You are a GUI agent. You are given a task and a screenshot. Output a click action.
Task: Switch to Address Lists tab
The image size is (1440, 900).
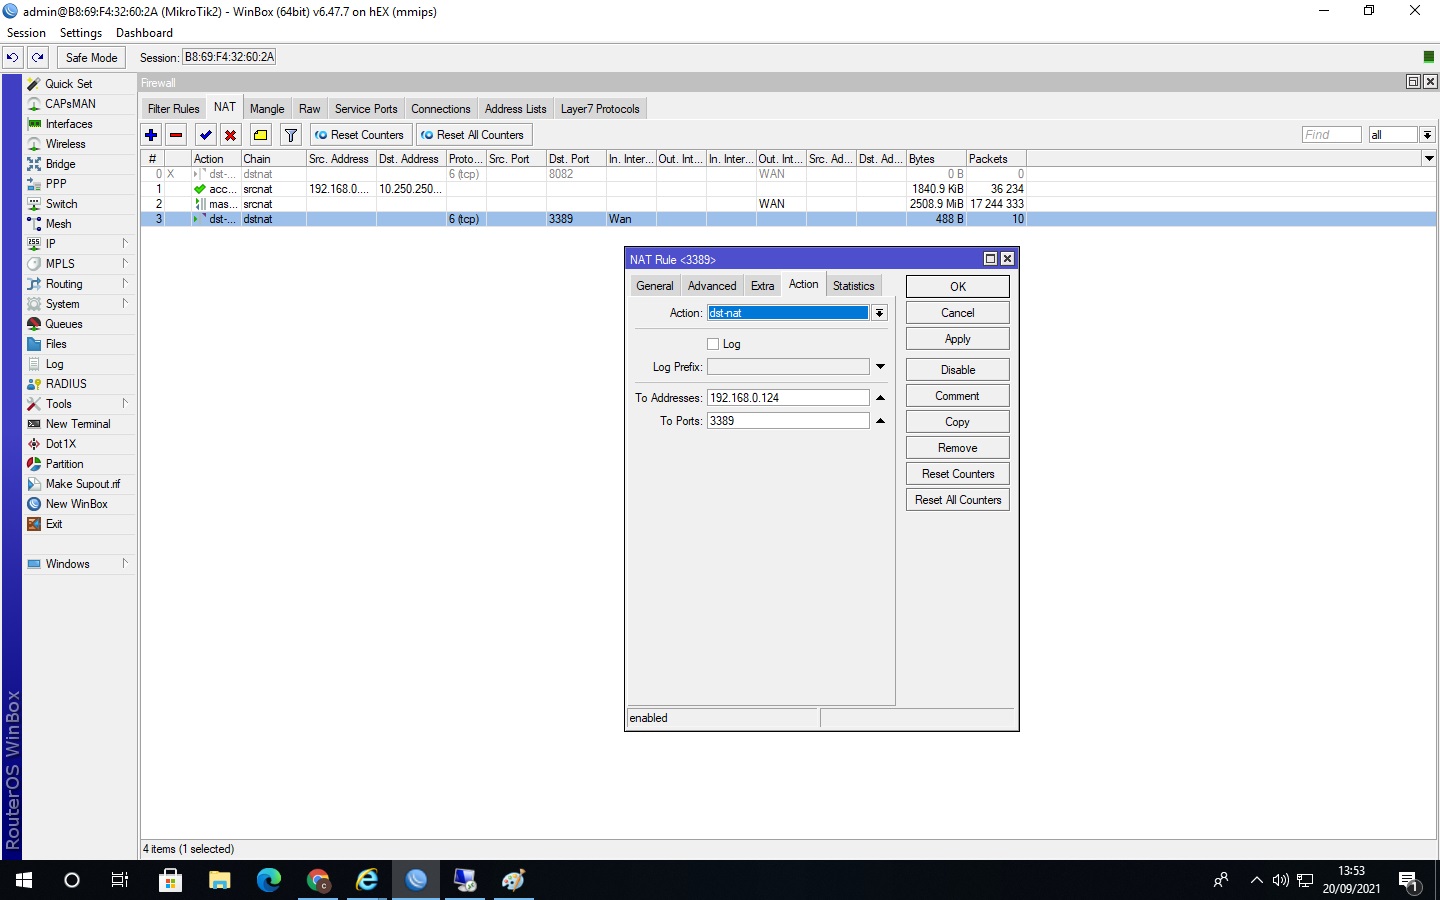click(515, 109)
